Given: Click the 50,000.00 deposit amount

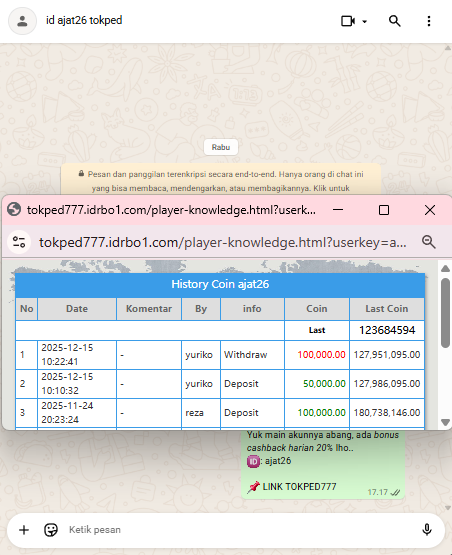Looking at the screenshot, I should coord(324,384).
